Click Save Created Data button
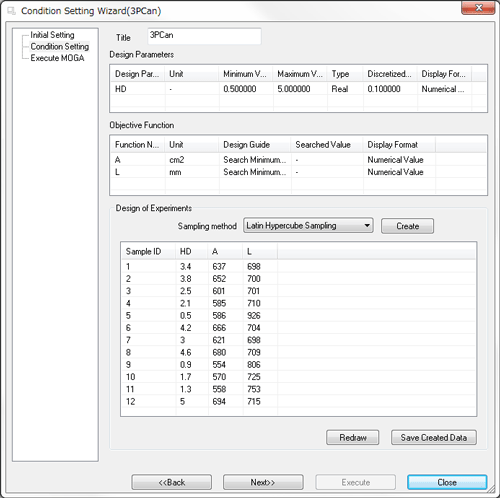Screen dimensions: 500x498 coord(434,437)
